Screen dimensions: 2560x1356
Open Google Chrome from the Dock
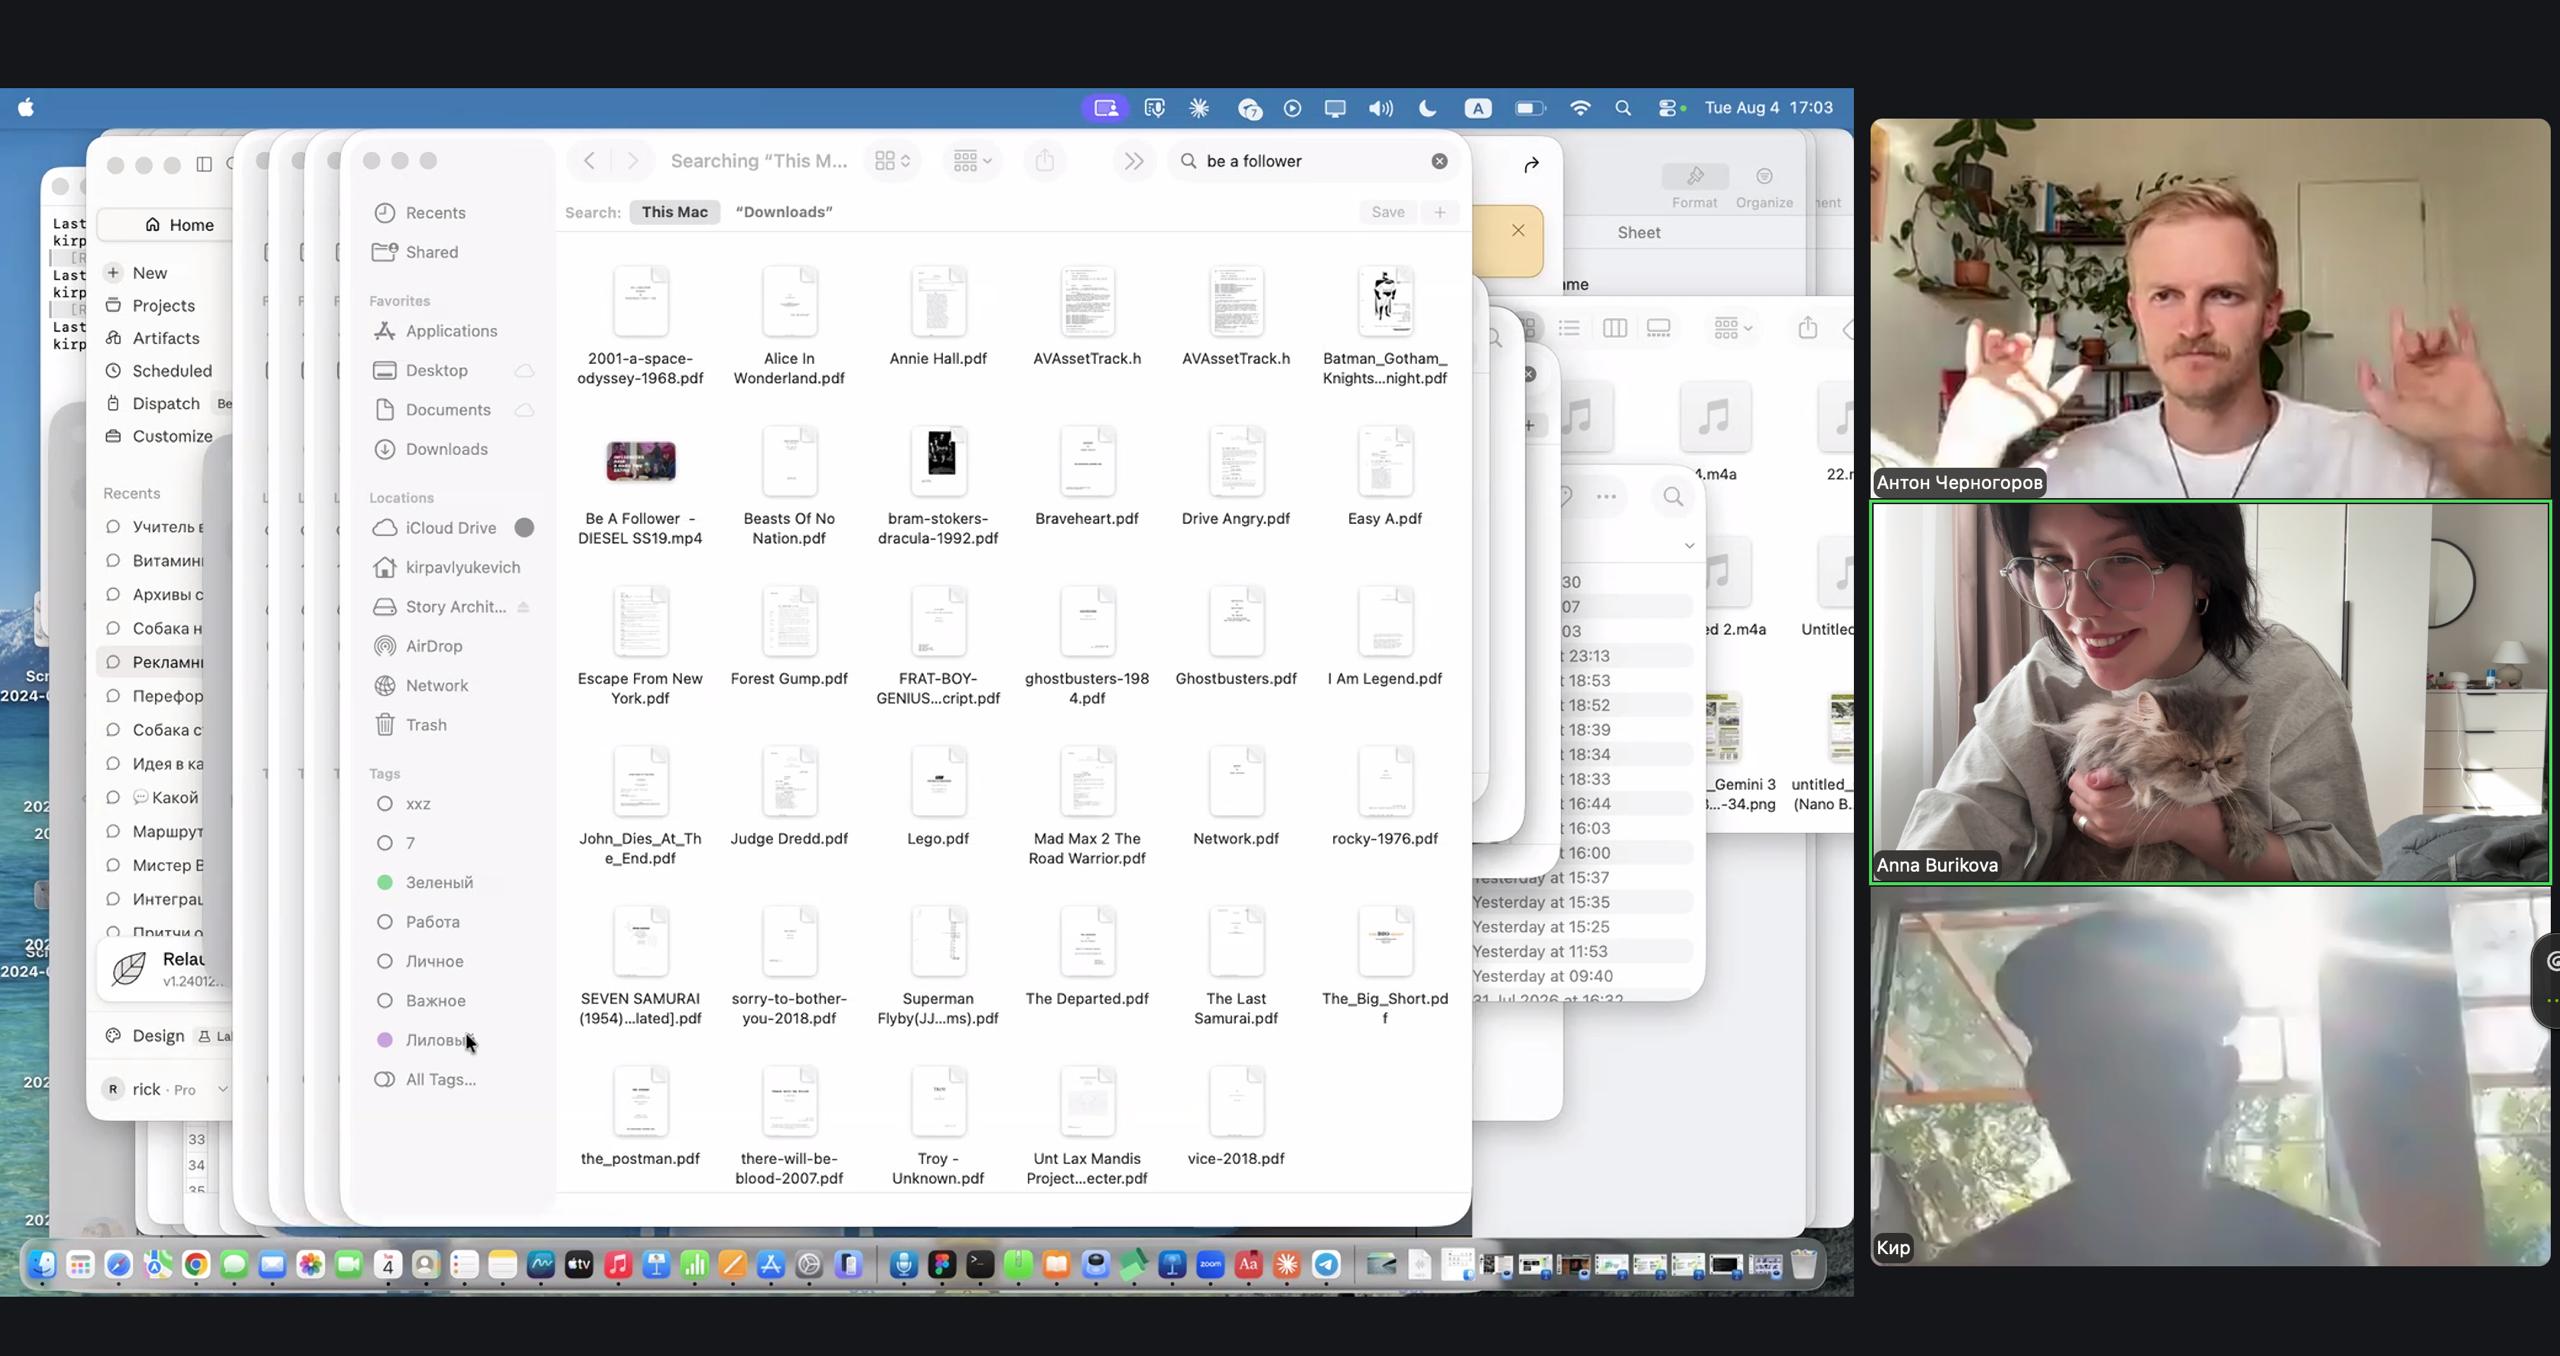(x=196, y=1265)
